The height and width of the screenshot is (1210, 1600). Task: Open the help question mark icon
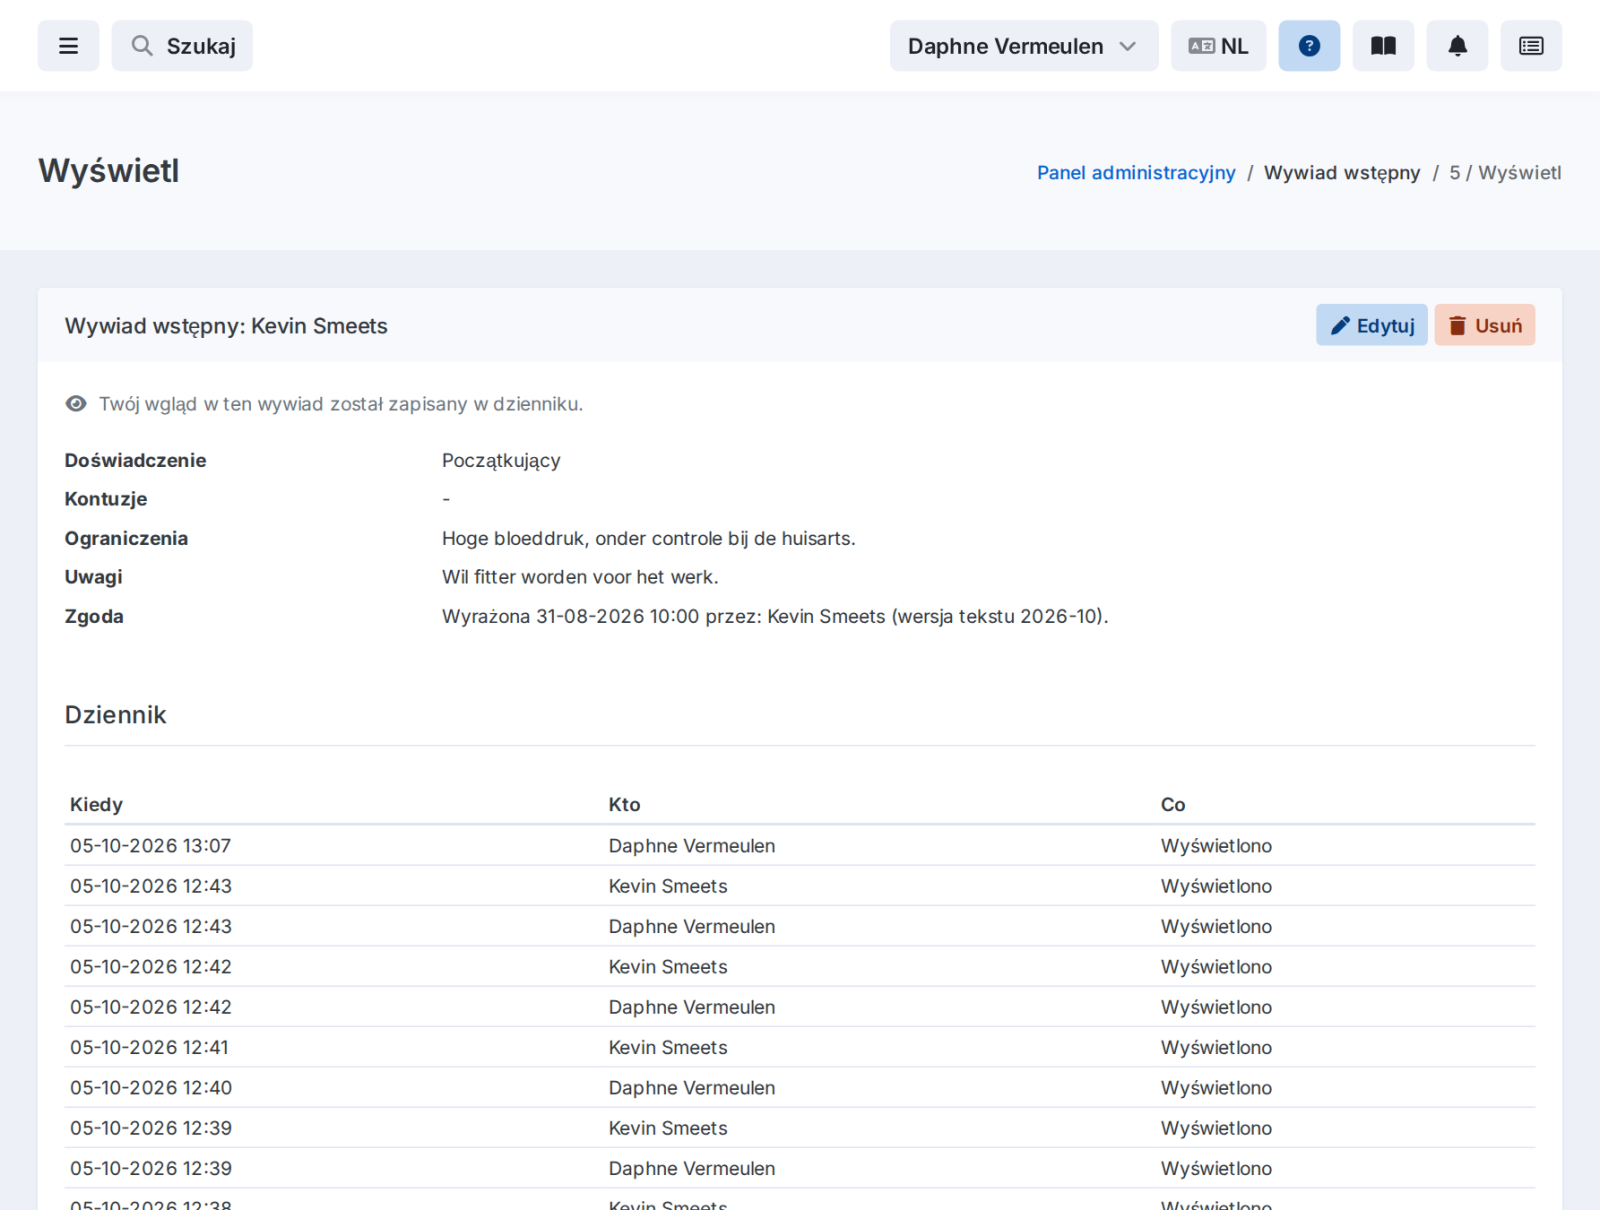(x=1309, y=46)
